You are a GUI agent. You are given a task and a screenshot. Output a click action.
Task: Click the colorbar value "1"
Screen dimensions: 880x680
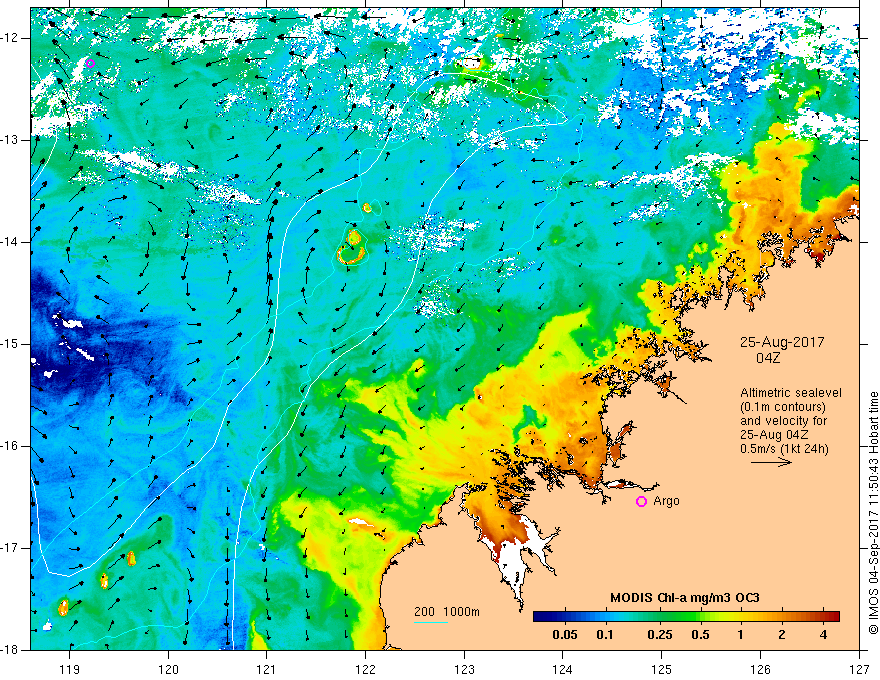[741, 635]
